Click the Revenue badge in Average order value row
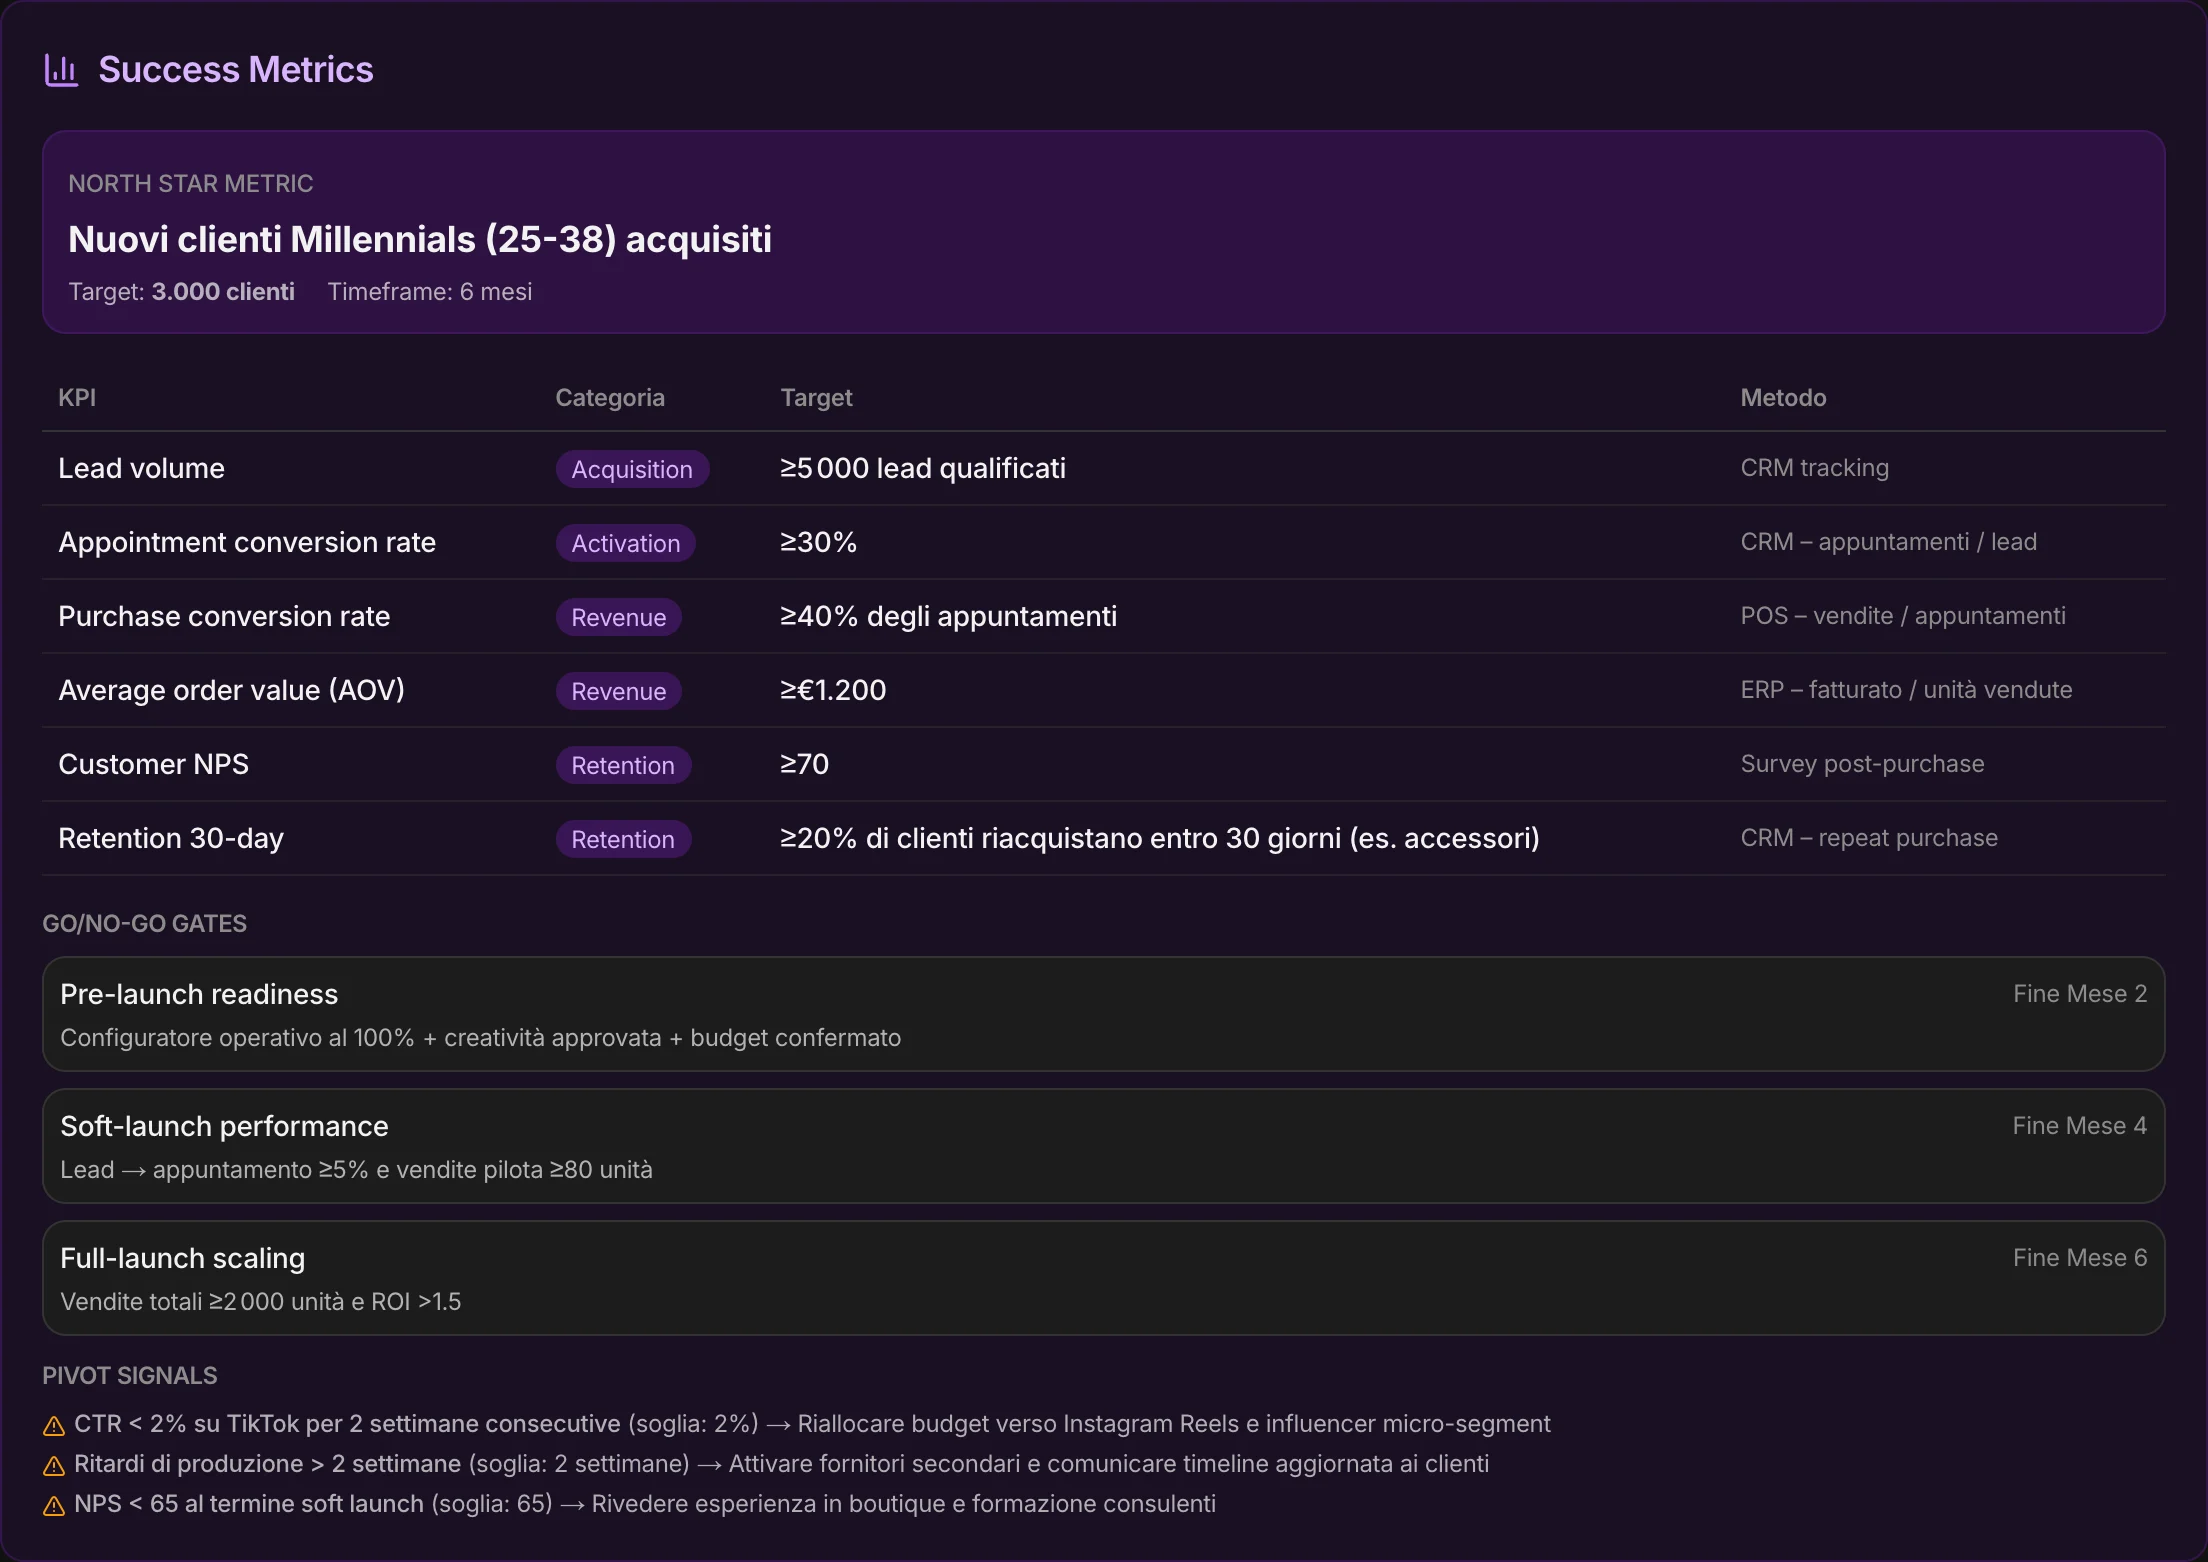Screen dimensions: 2208x1562 pos(619,691)
